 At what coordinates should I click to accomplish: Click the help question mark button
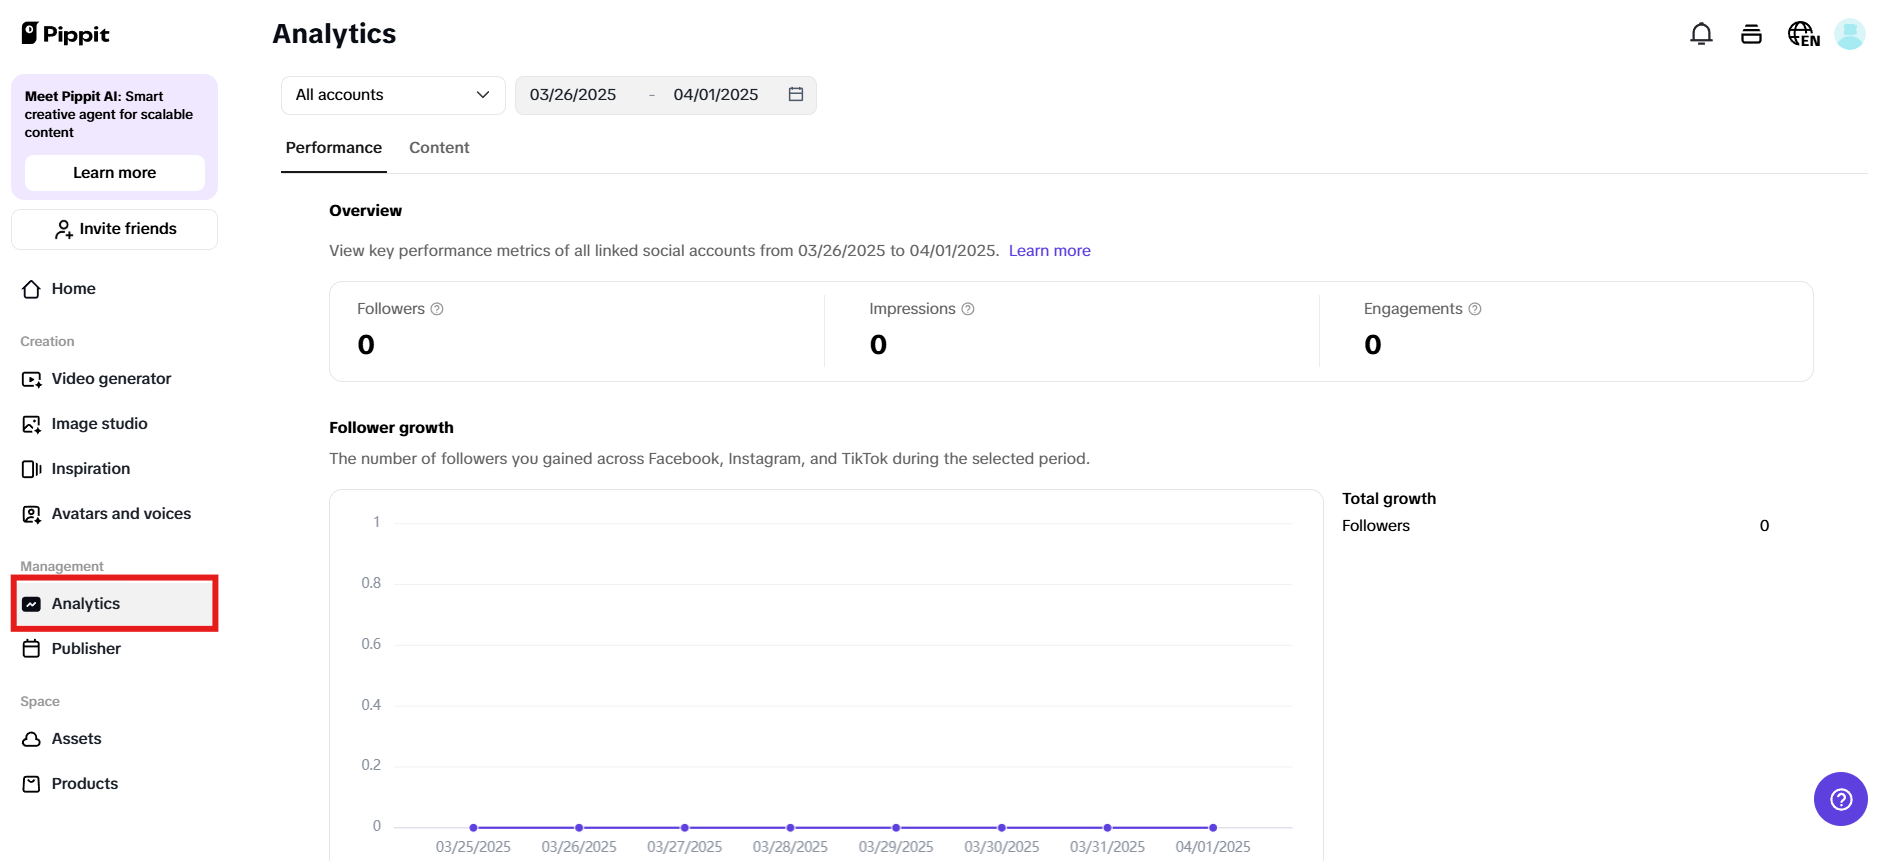click(x=1840, y=799)
